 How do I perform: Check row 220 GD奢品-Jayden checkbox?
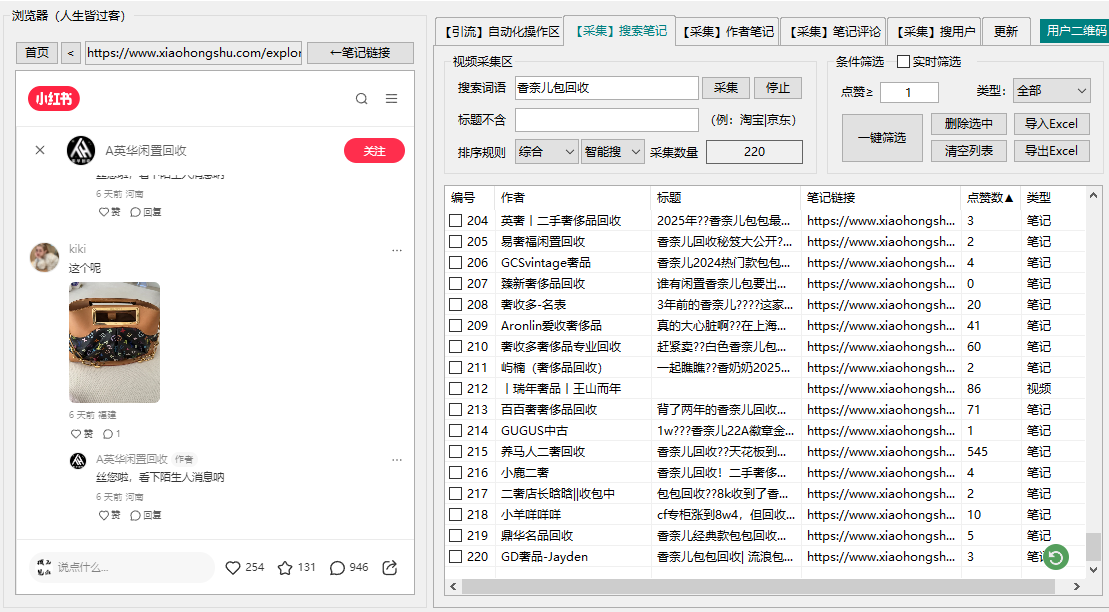click(455, 557)
